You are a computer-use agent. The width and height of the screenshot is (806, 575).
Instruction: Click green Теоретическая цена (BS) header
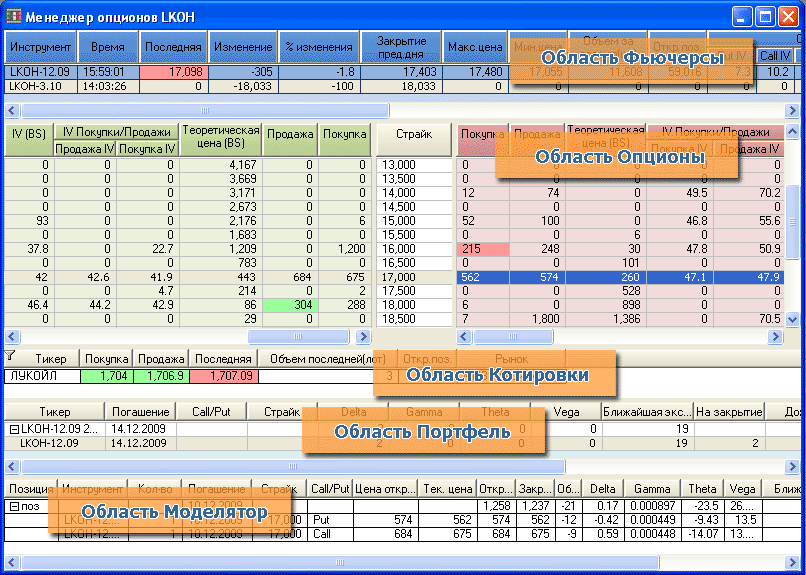(x=221, y=138)
